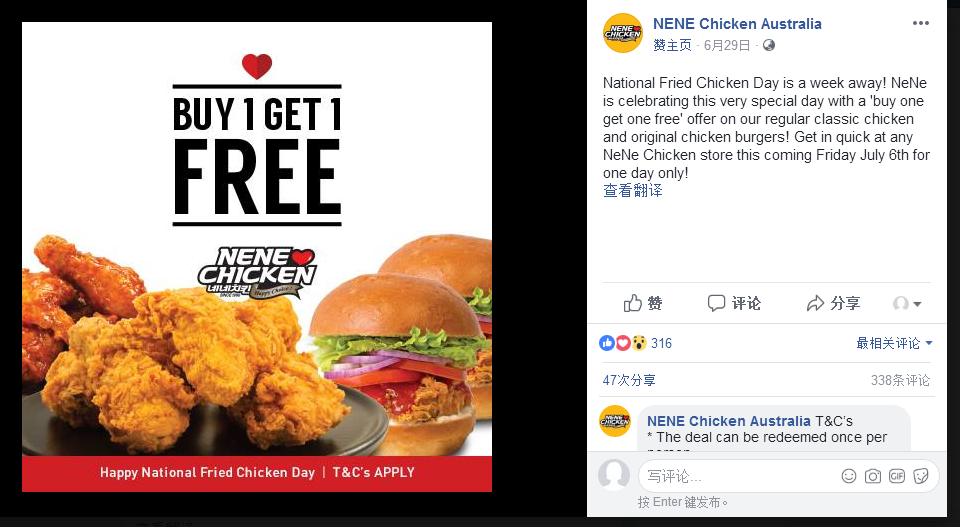
Task: Attach a photo with the camera icon
Action: click(x=872, y=476)
